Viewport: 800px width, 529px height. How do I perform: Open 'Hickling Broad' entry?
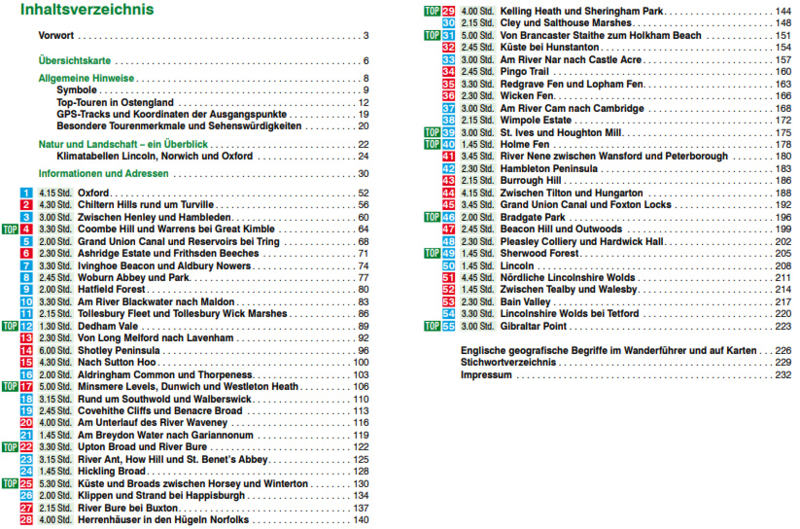tap(112, 471)
